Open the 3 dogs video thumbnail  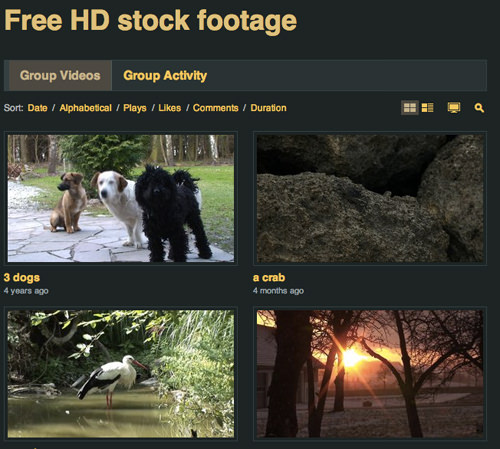click(121, 198)
